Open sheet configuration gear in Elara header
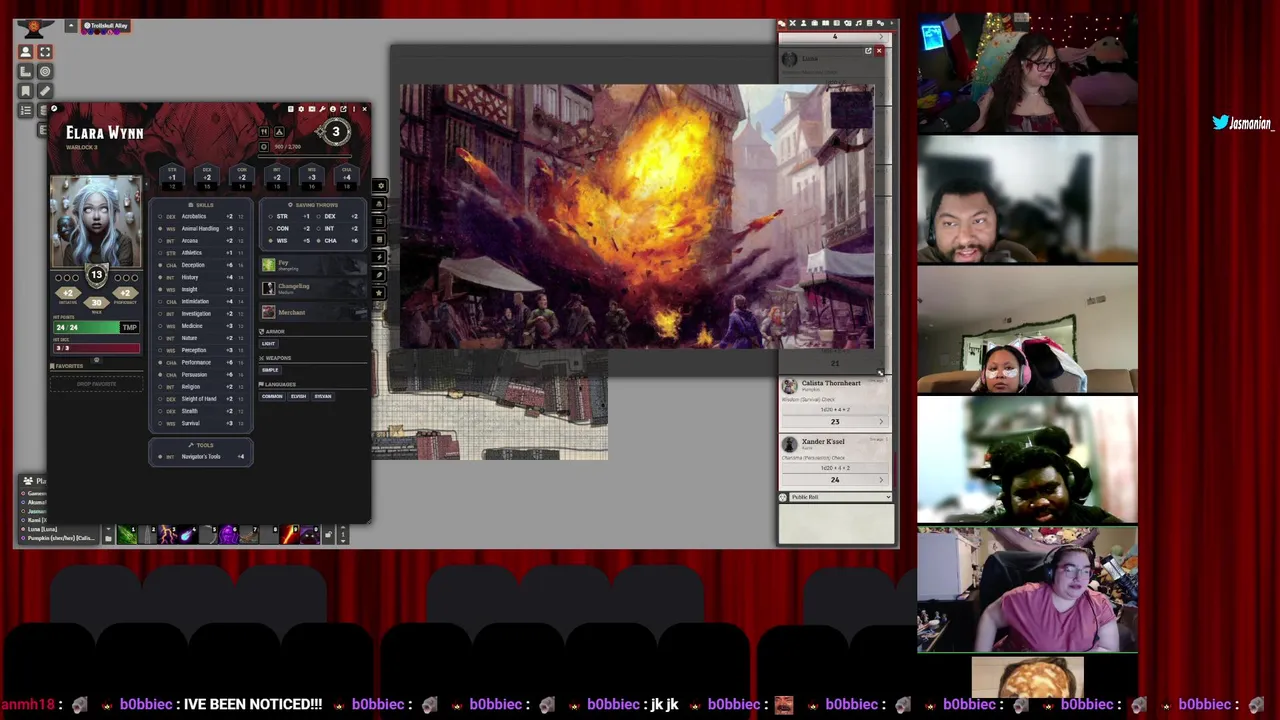This screenshot has width=1280, height=720. point(301,109)
